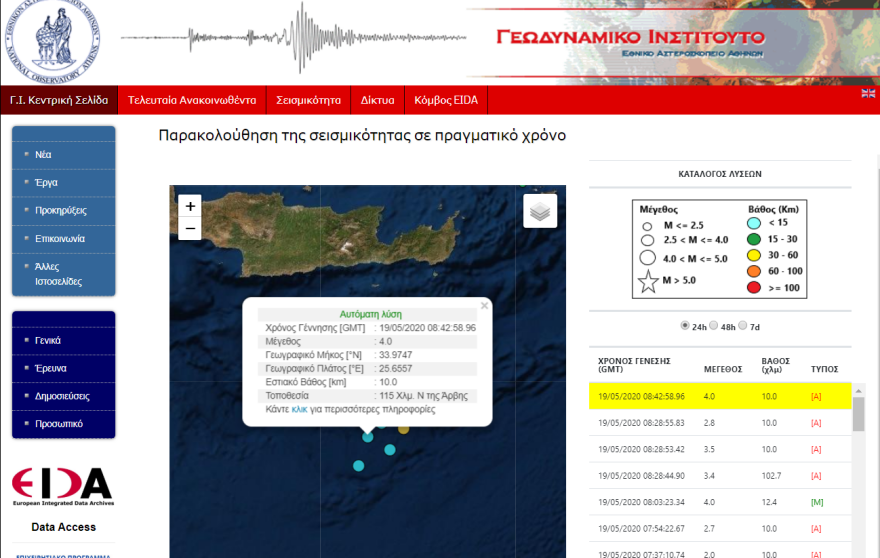
Task: Click the green [M] type marker
Action: pos(817,502)
